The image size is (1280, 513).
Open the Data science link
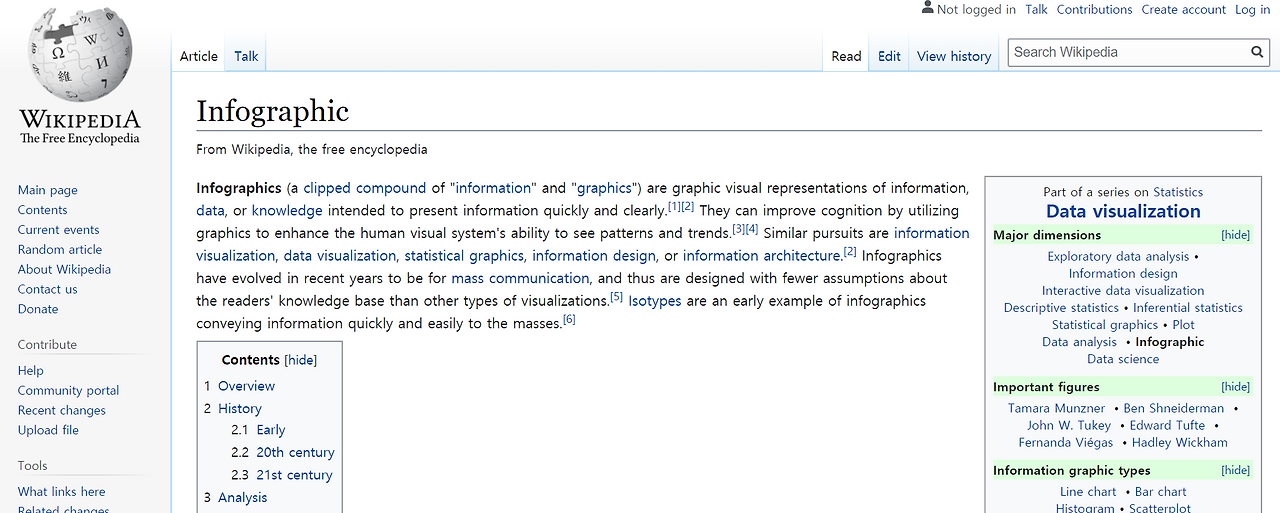pos(1123,359)
